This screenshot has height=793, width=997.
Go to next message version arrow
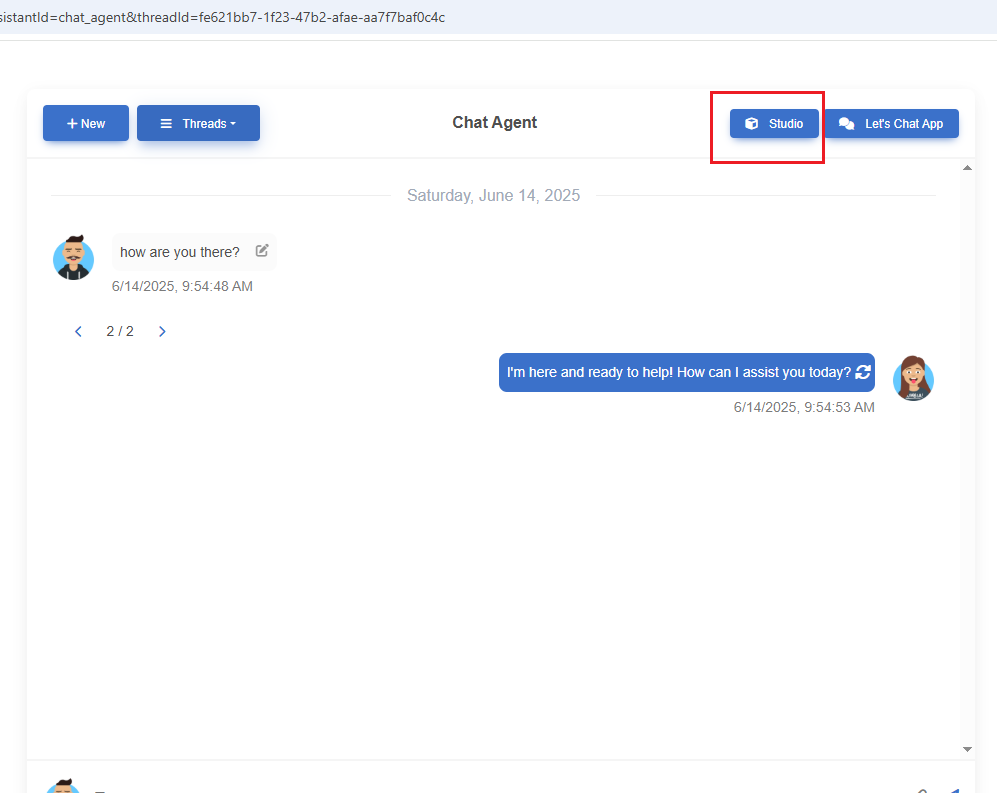click(x=162, y=331)
